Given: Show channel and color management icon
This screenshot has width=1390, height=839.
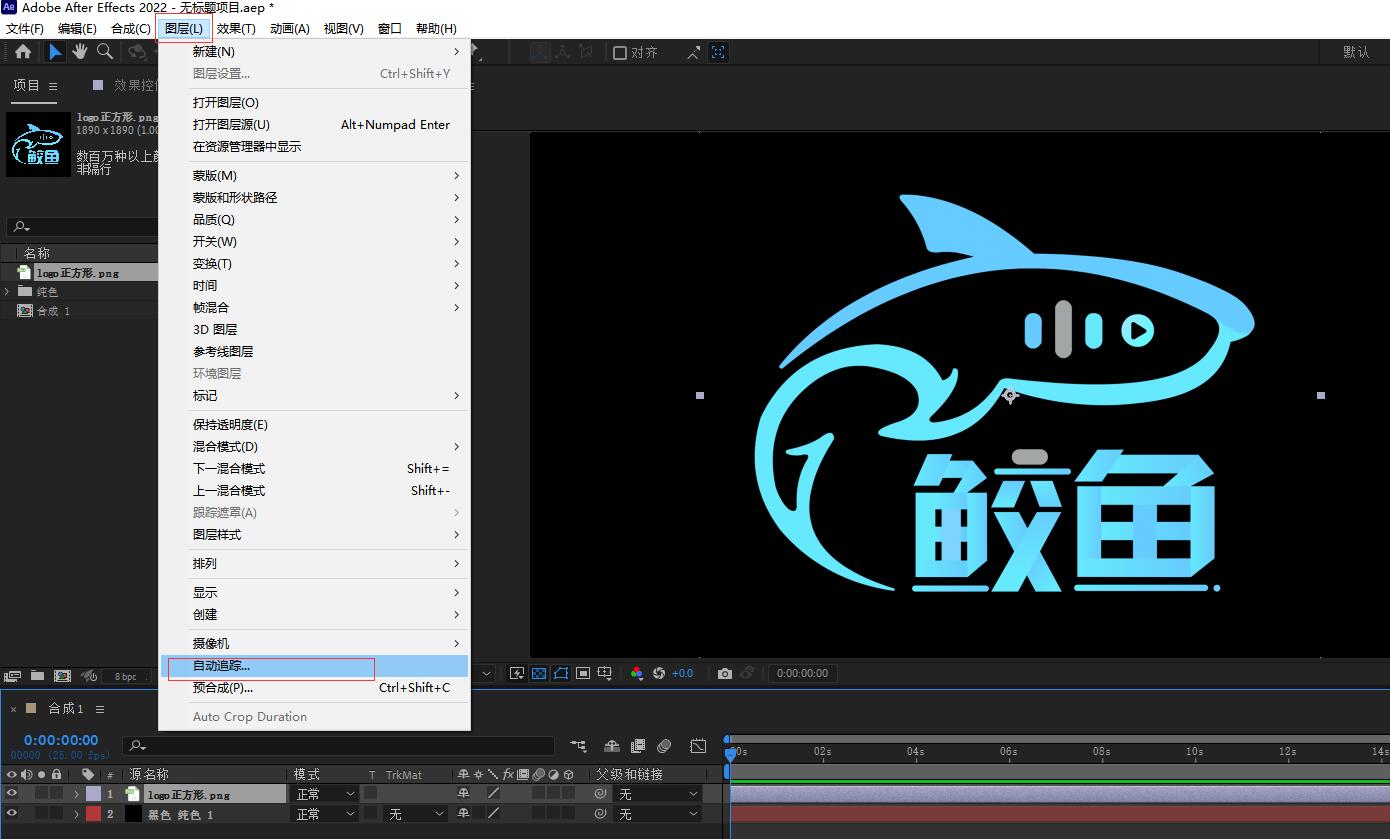Looking at the screenshot, I should pyautogui.click(x=637, y=673).
